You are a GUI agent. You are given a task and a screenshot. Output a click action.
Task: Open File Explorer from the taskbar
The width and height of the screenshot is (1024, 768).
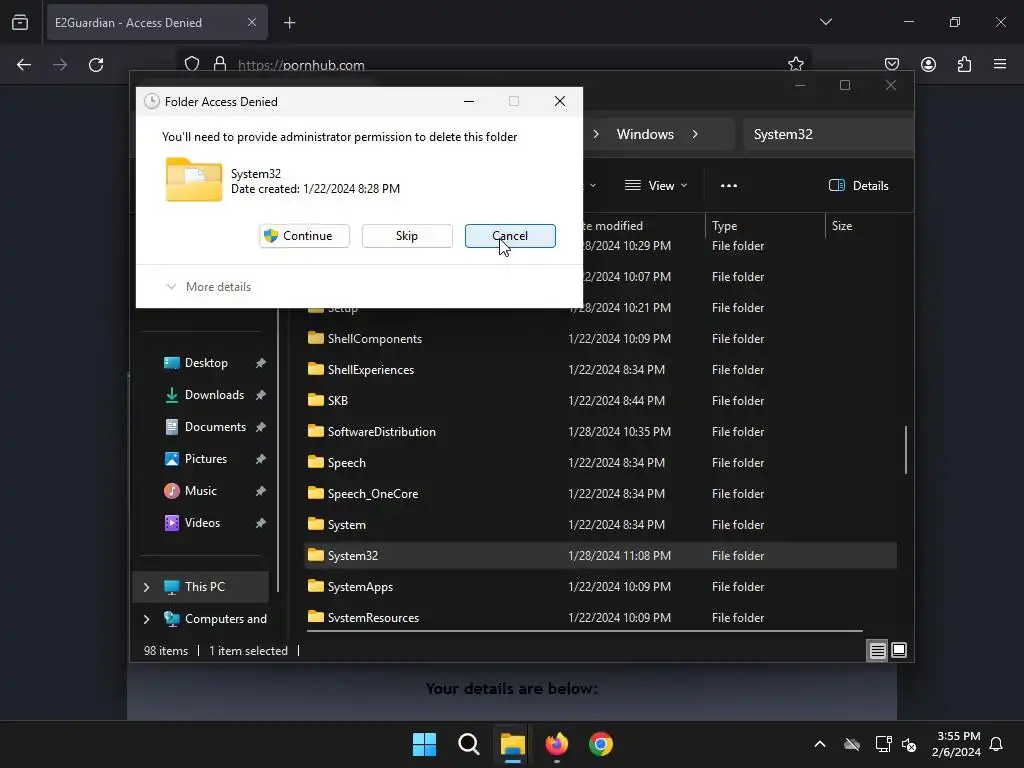tap(513, 744)
